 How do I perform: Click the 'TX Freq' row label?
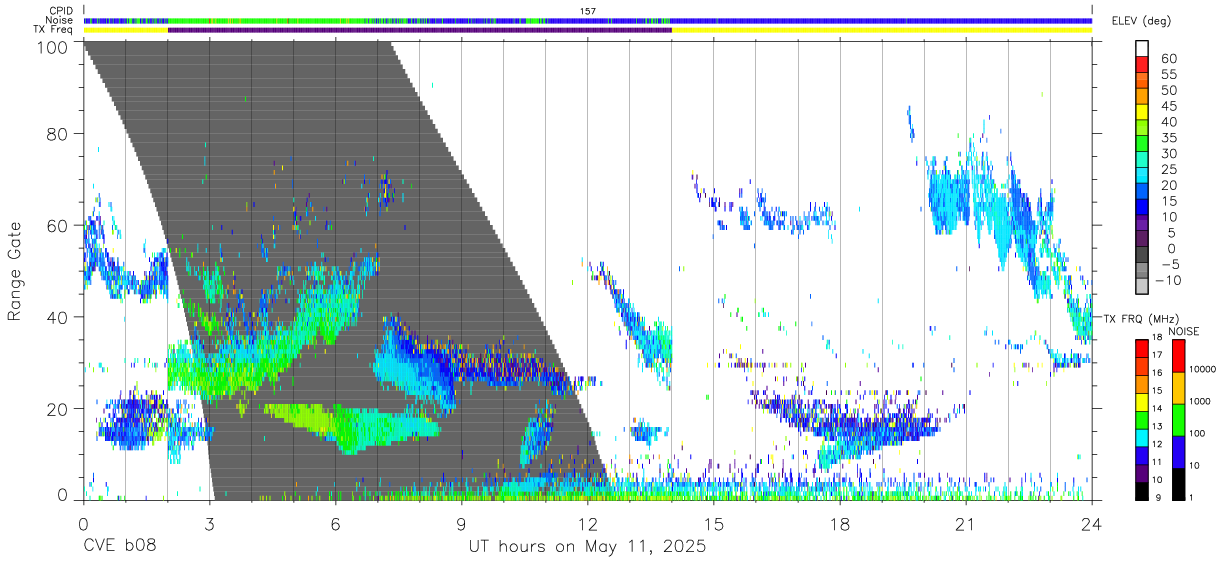click(x=53, y=30)
